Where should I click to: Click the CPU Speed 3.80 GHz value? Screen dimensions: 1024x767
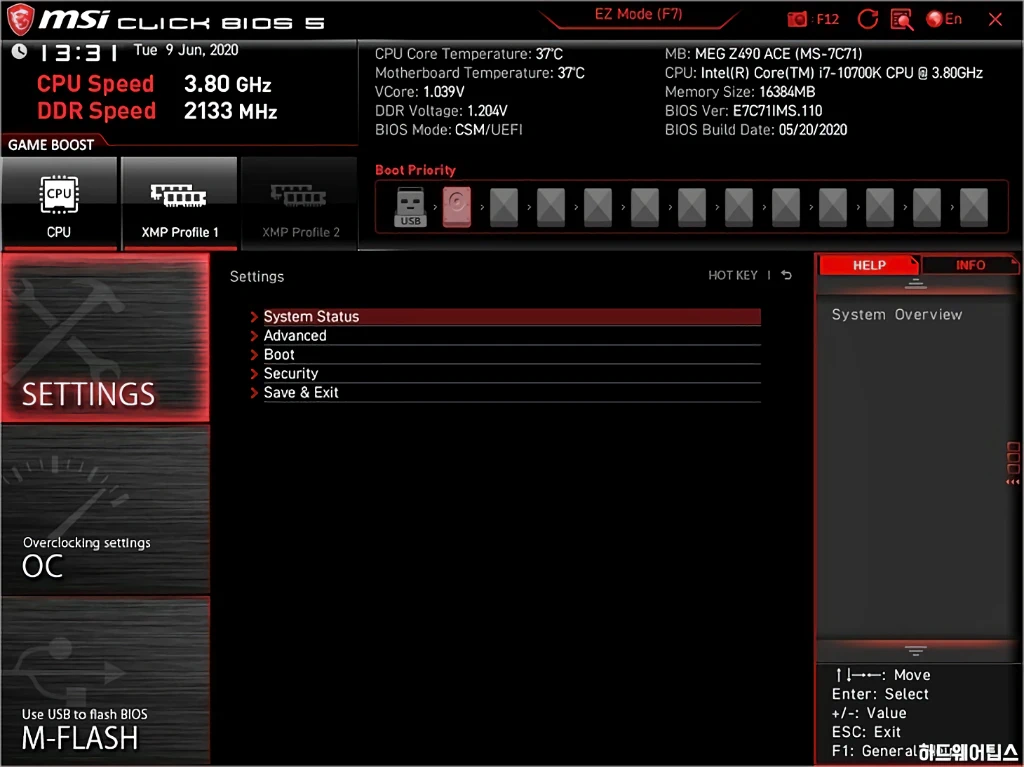tap(227, 84)
